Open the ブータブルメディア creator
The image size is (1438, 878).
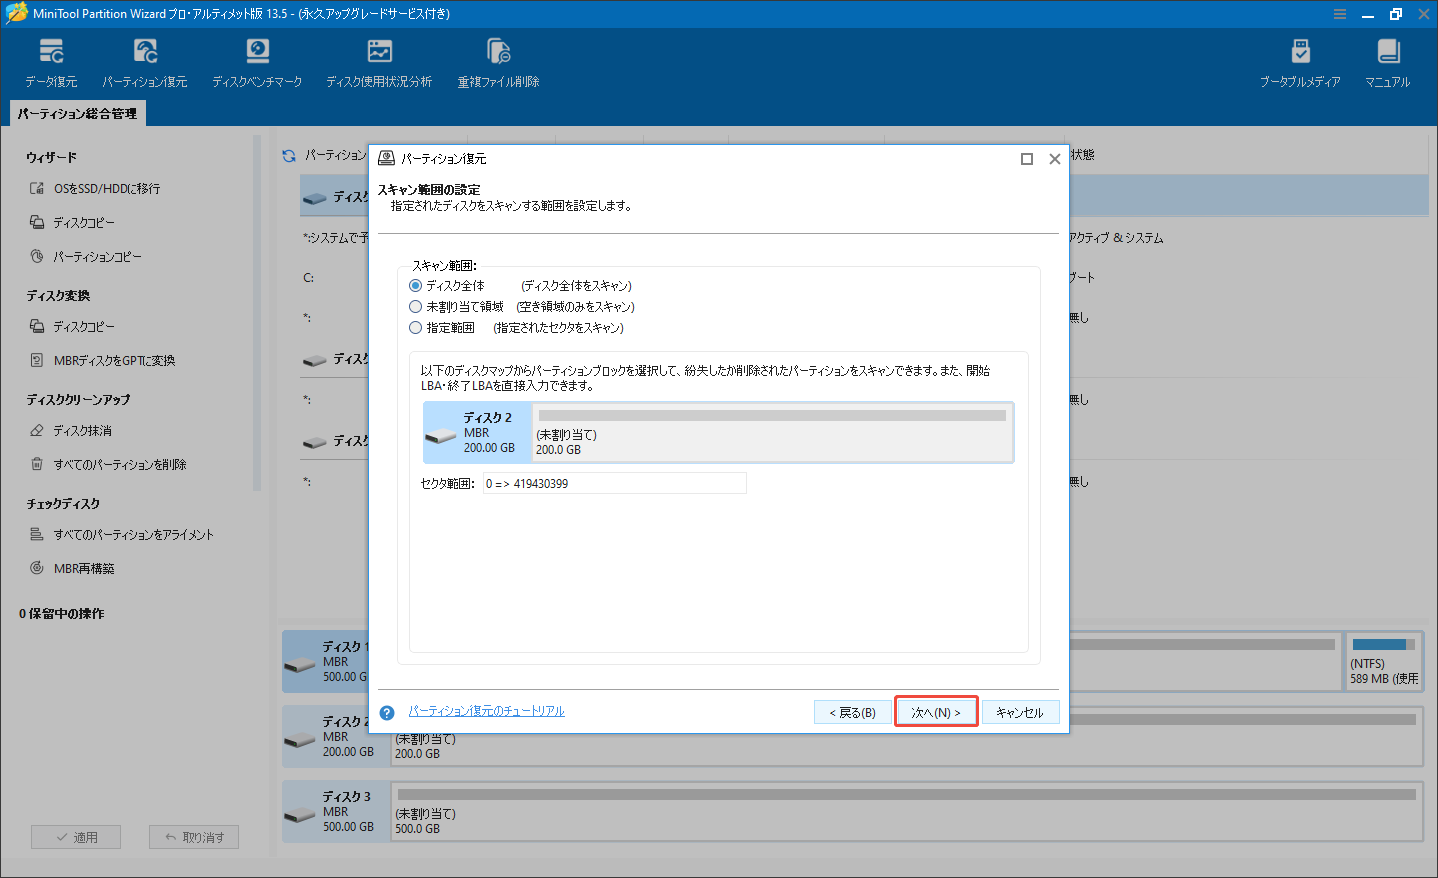[x=1300, y=60]
